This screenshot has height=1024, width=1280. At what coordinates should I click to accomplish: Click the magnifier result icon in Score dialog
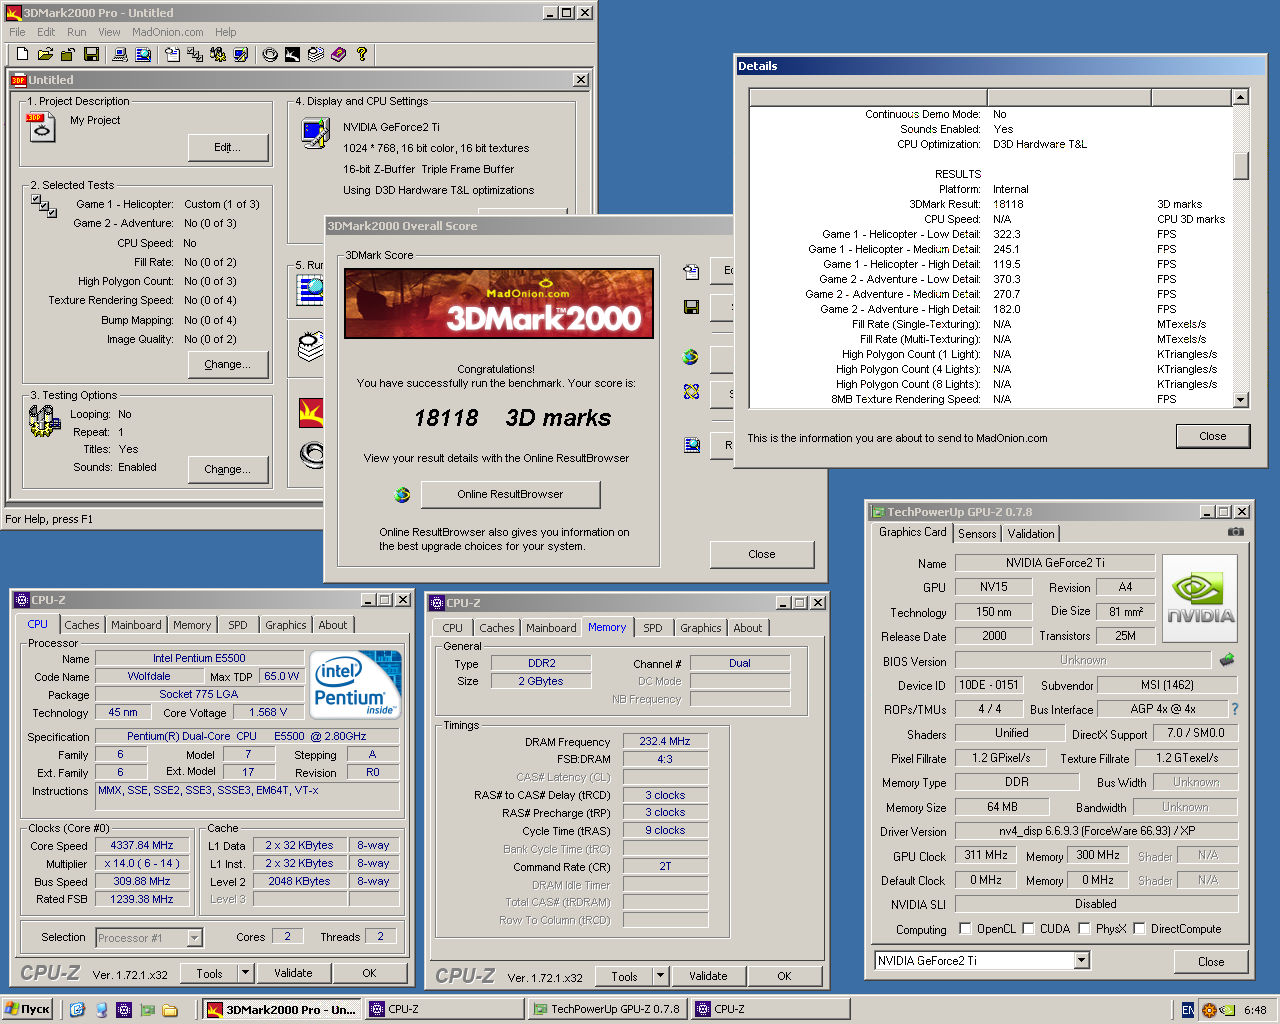click(x=691, y=445)
